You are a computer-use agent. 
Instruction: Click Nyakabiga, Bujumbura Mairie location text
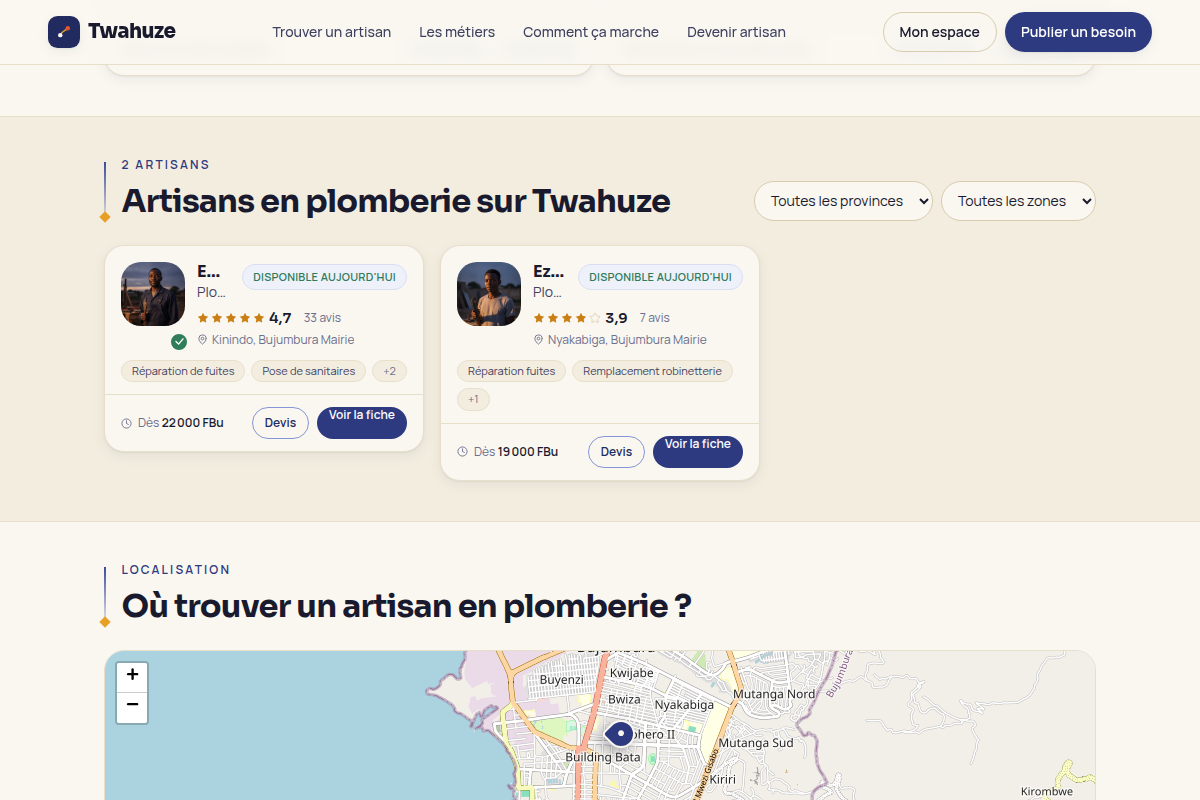point(627,340)
